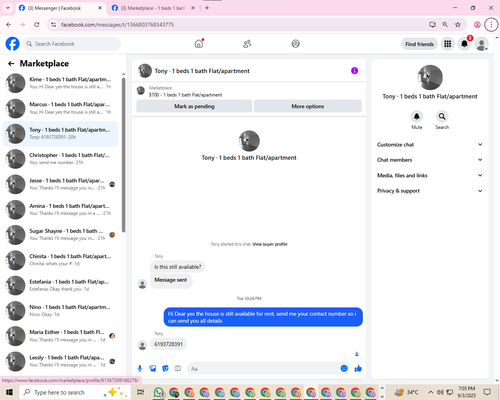Attach a file with the photo icon
This screenshot has width=500, height=400.
[153, 368]
